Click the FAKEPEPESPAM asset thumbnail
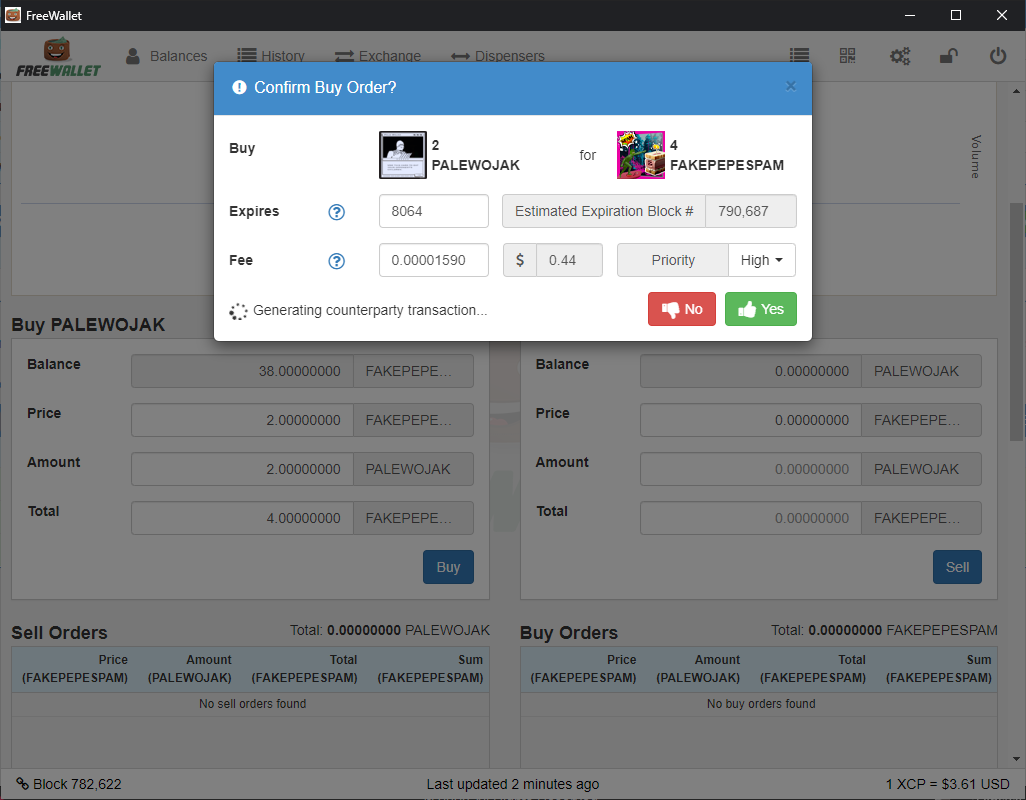Viewport: 1026px width, 800px height. (641, 155)
